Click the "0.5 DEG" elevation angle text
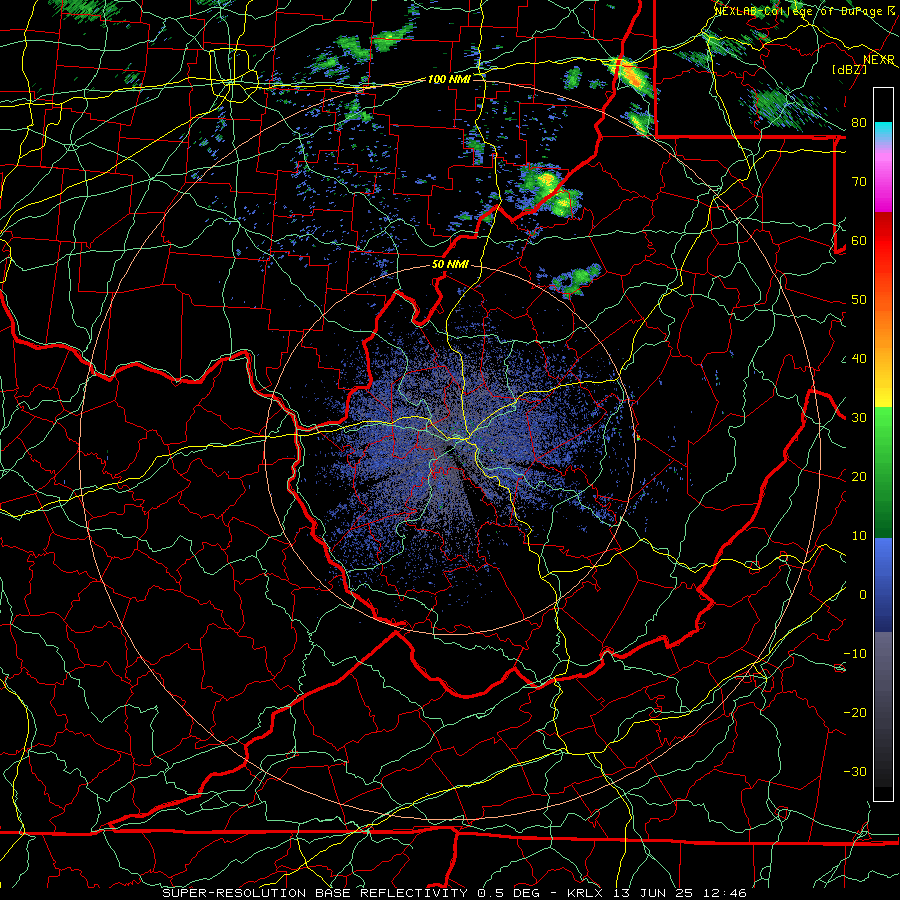The width and height of the screenshot is (900, 900). click(510, 893)
